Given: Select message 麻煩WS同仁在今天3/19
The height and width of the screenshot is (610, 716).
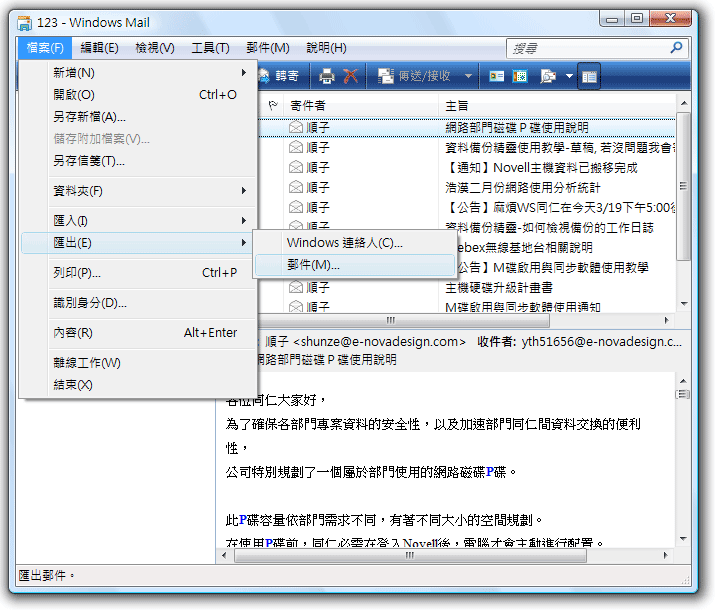Looking at the screenshot, I should click(559, 208).
